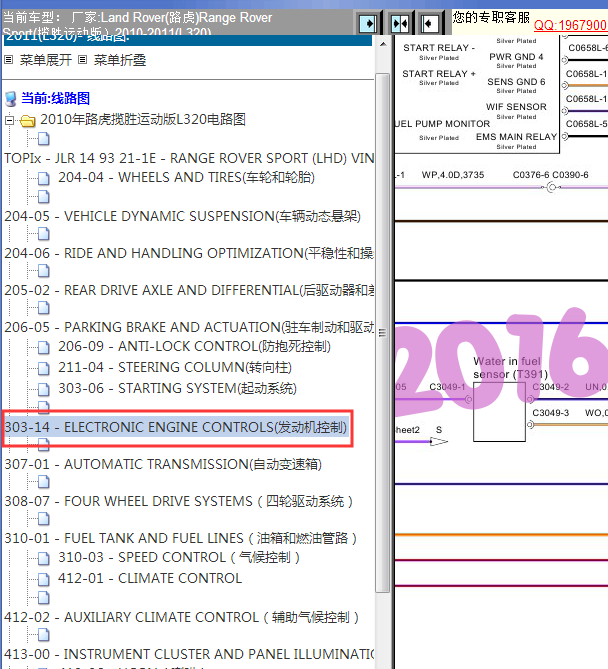Click the 'Water in fuel sensor (T391)' label
Viewport: 608px width, 669px height.
(x=511, y=368)
